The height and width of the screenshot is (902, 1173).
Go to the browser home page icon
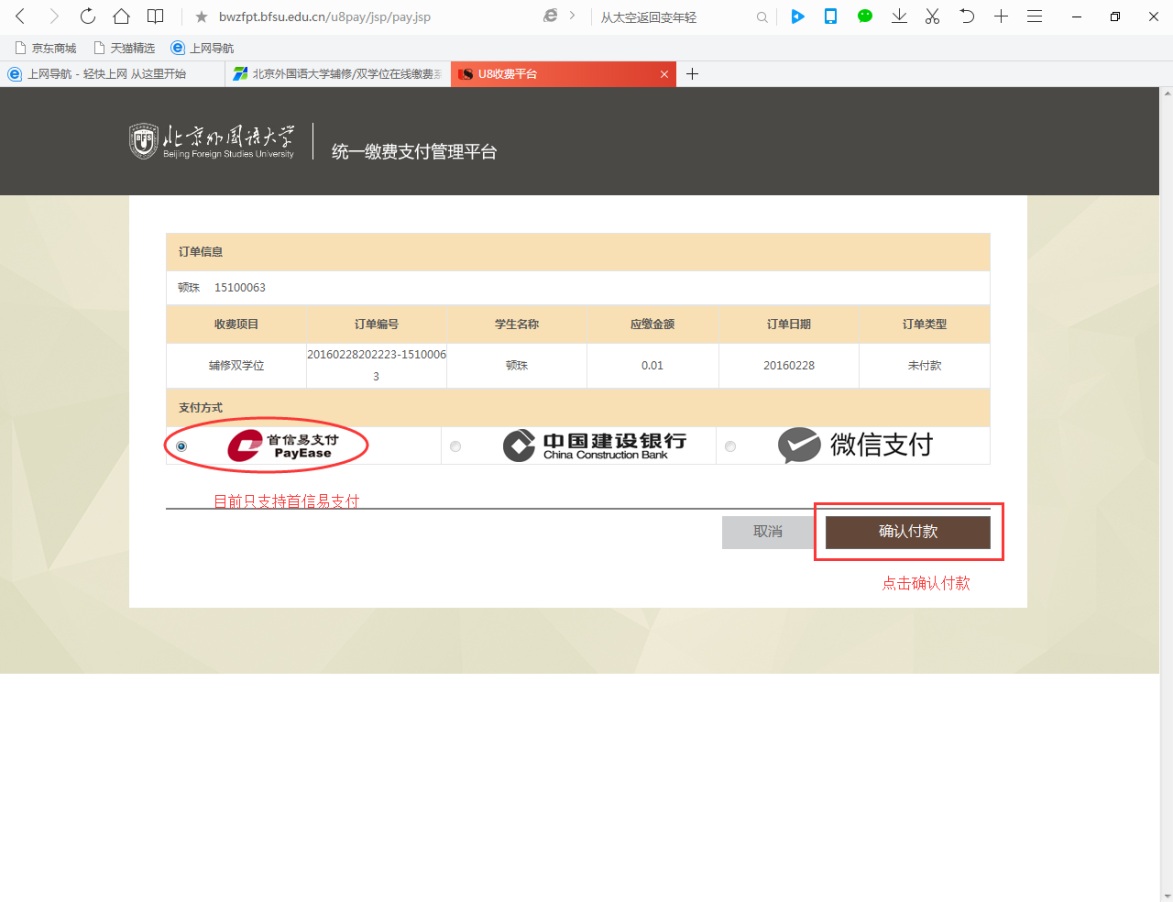121,16
